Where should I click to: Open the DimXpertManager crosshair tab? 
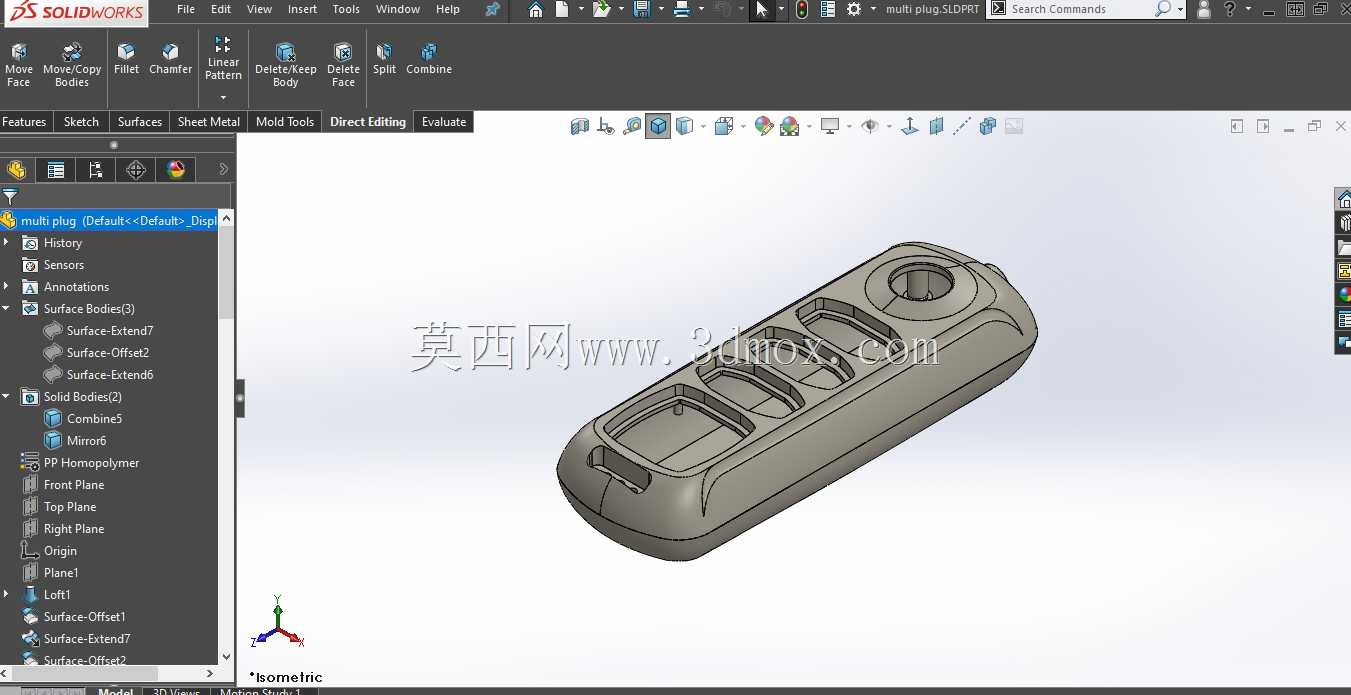point(136,170)
